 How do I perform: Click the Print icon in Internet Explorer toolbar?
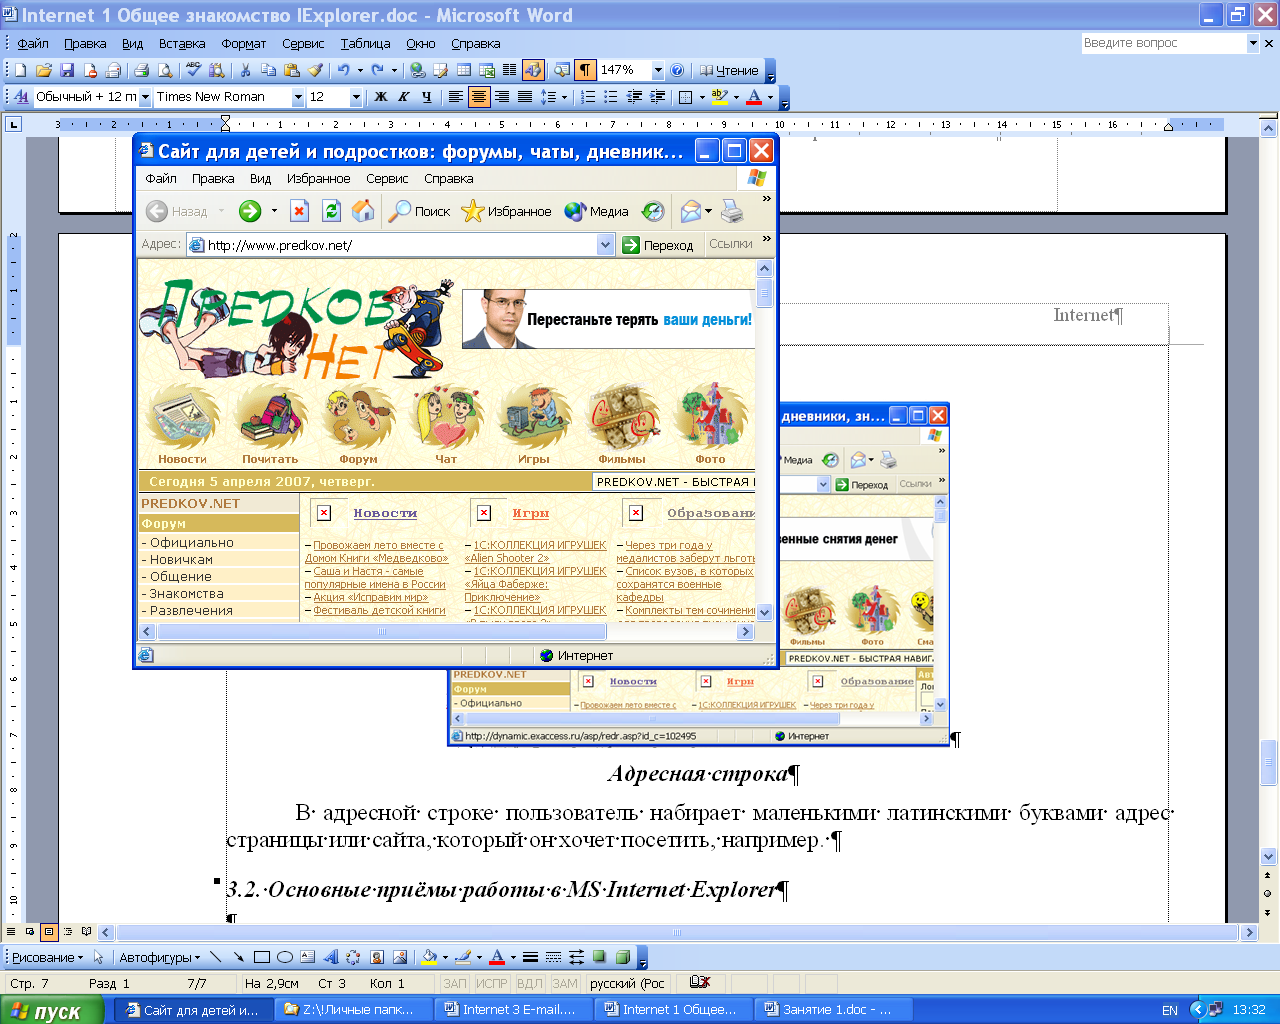[733, 211]
